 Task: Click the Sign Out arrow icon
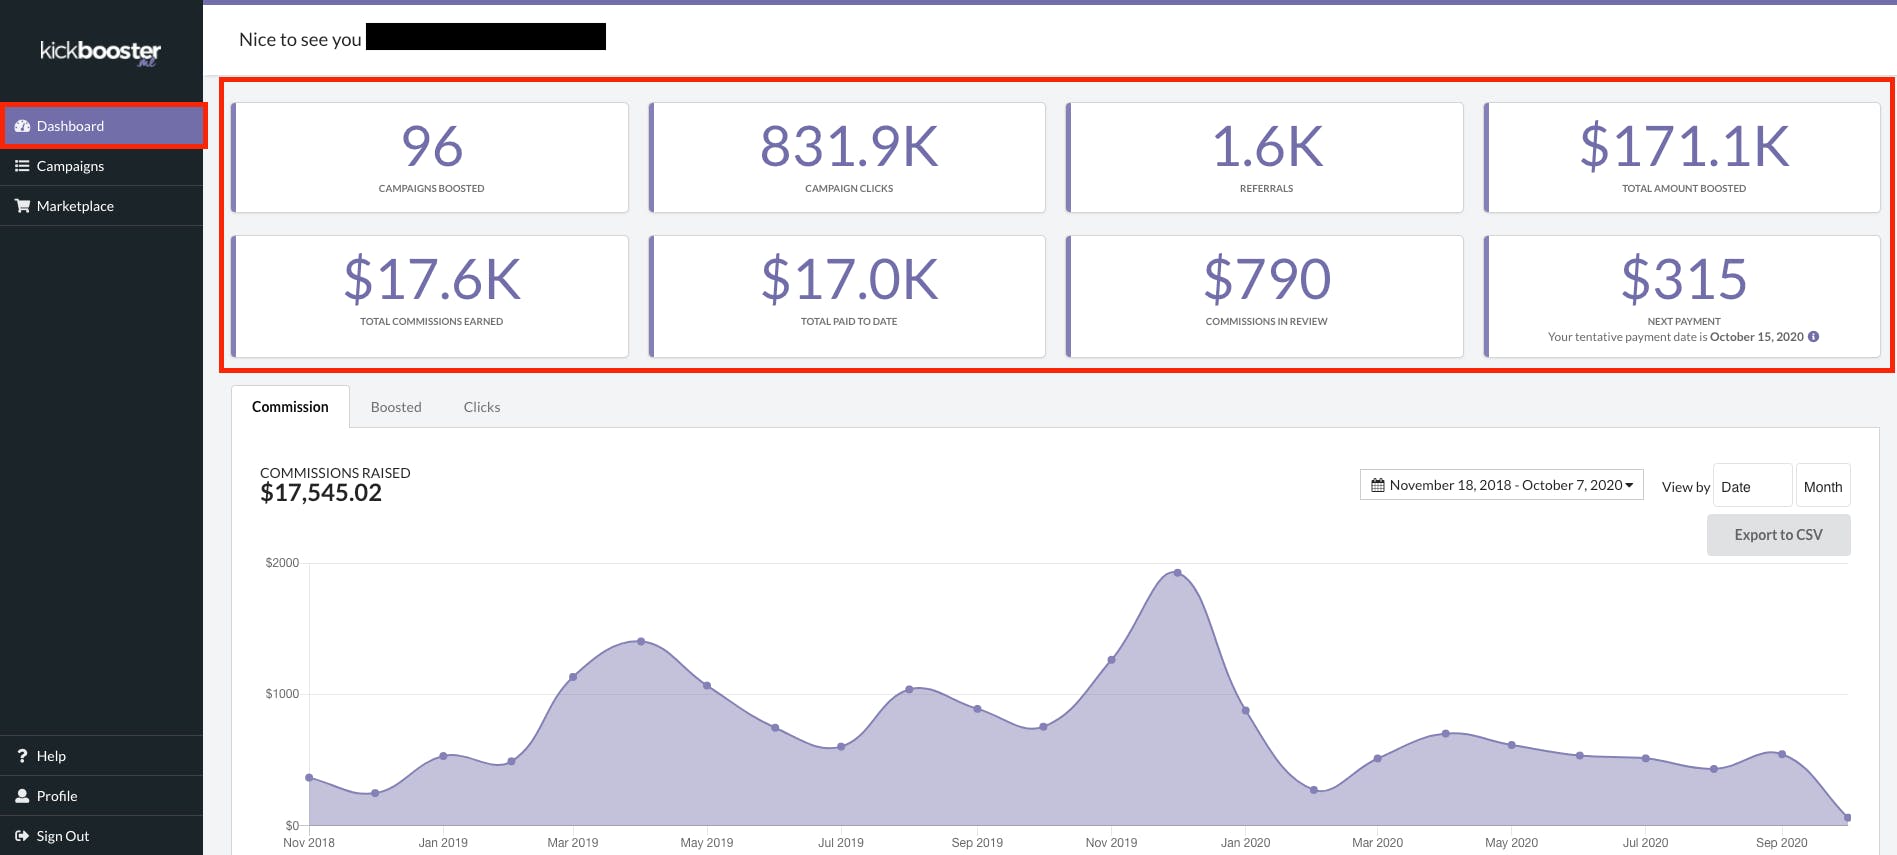[x=22, y=836]
